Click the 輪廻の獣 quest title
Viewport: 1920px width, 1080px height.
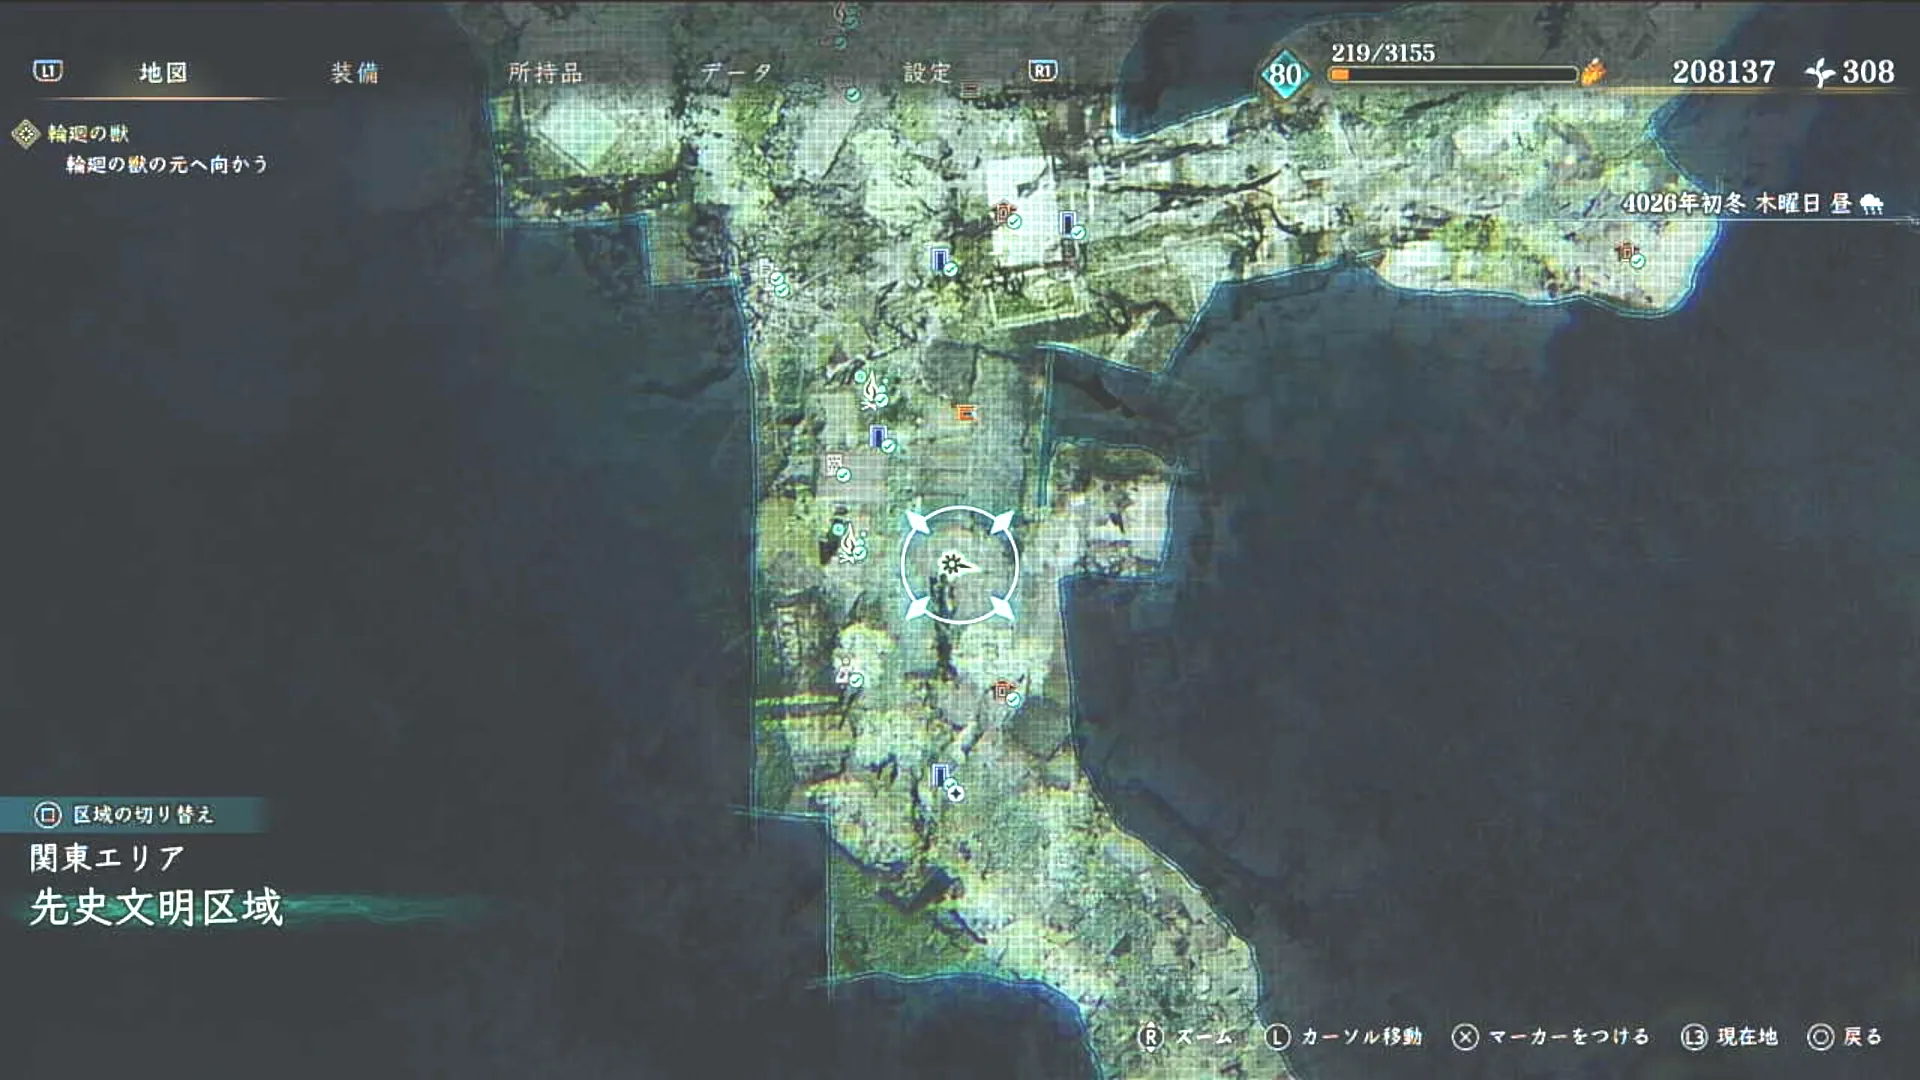pyautogui.click(x=88, y=133)
